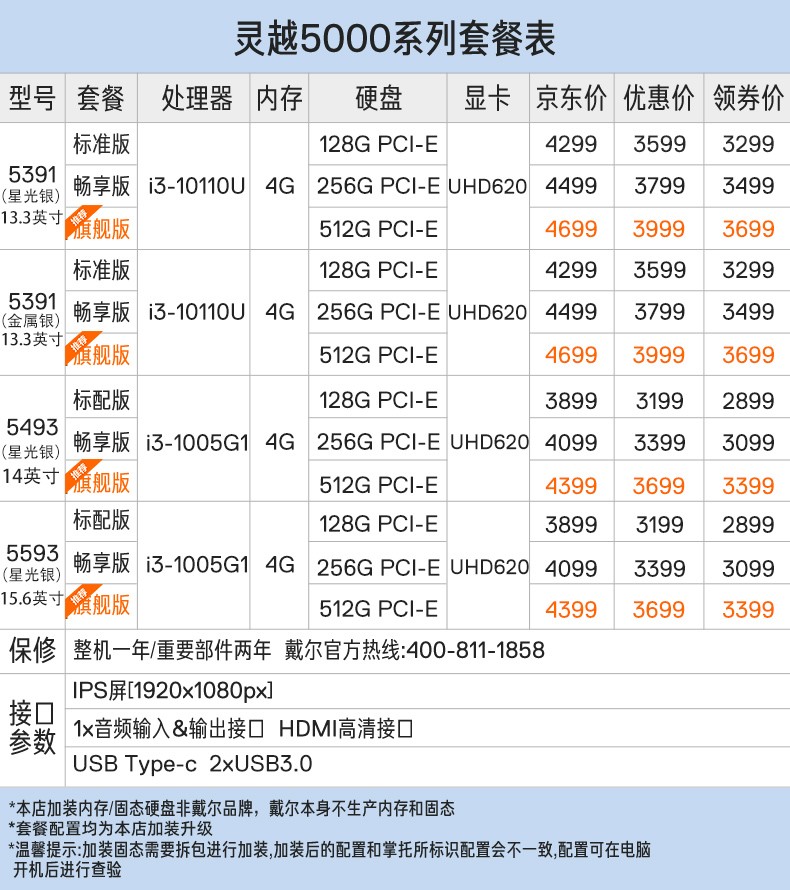Click 优惠价 3799 for 5391 星光银 畅享版
Image resolution: width=790 pixels, height=890 pixels.
tap(659, 186)
